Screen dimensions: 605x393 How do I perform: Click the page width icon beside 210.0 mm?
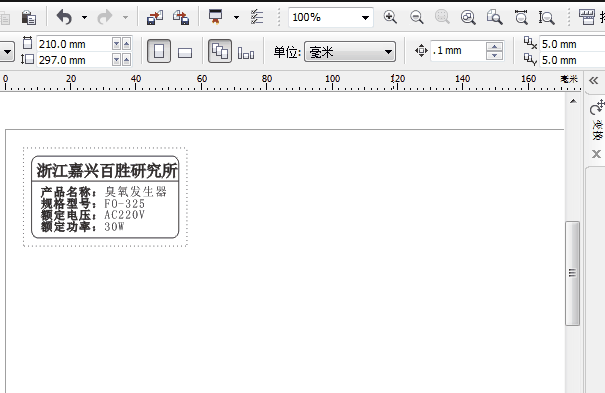coord(27,43)
